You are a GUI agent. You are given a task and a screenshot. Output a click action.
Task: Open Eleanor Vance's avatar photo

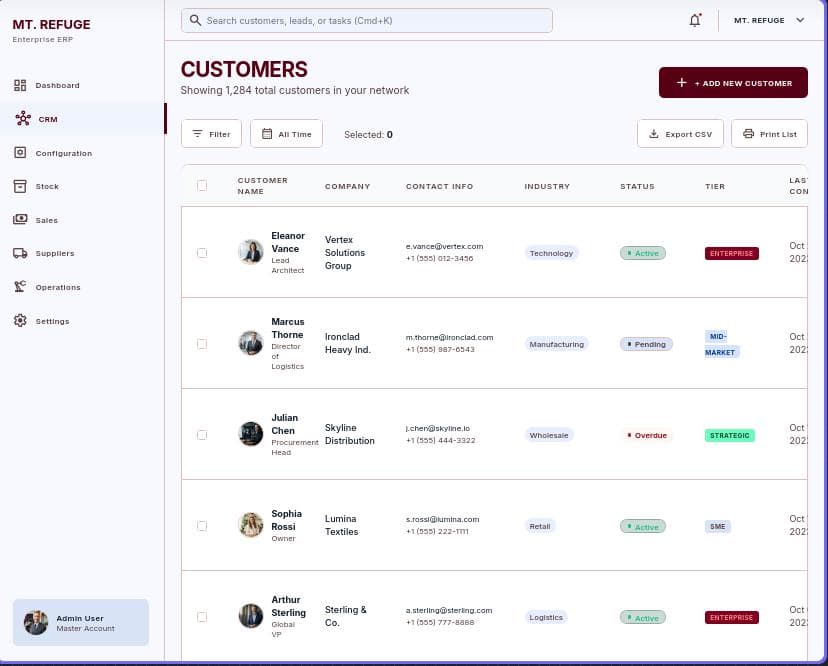click(x=251, y=251)
